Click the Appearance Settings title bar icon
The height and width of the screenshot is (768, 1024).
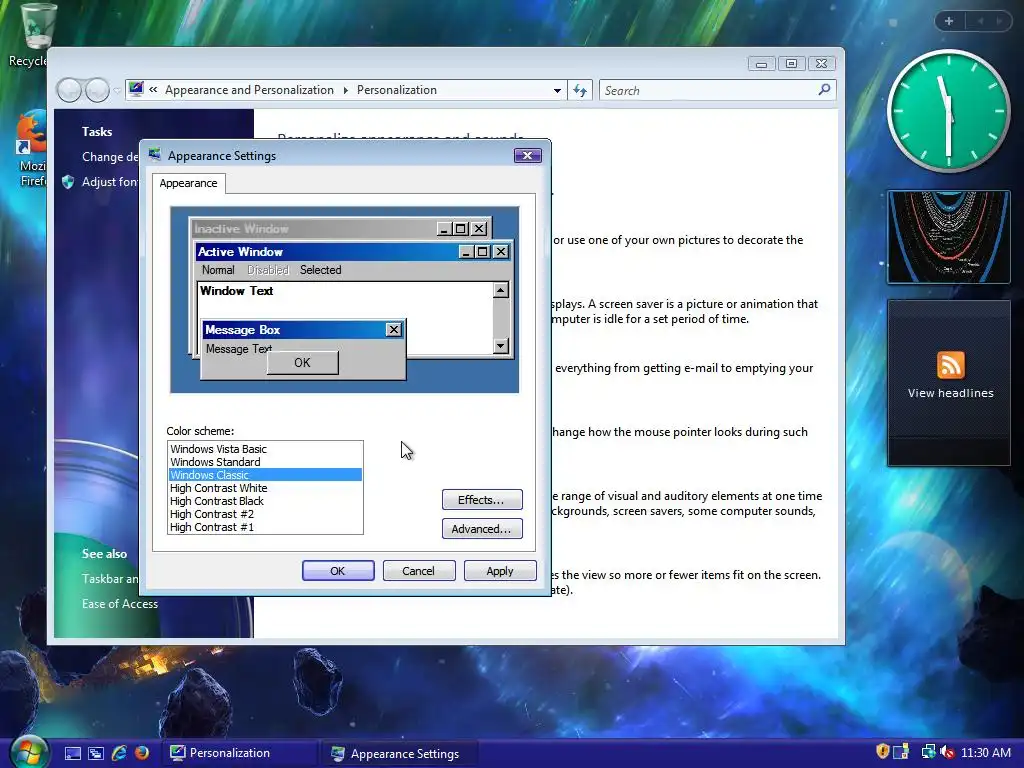[x=155, y=155]
